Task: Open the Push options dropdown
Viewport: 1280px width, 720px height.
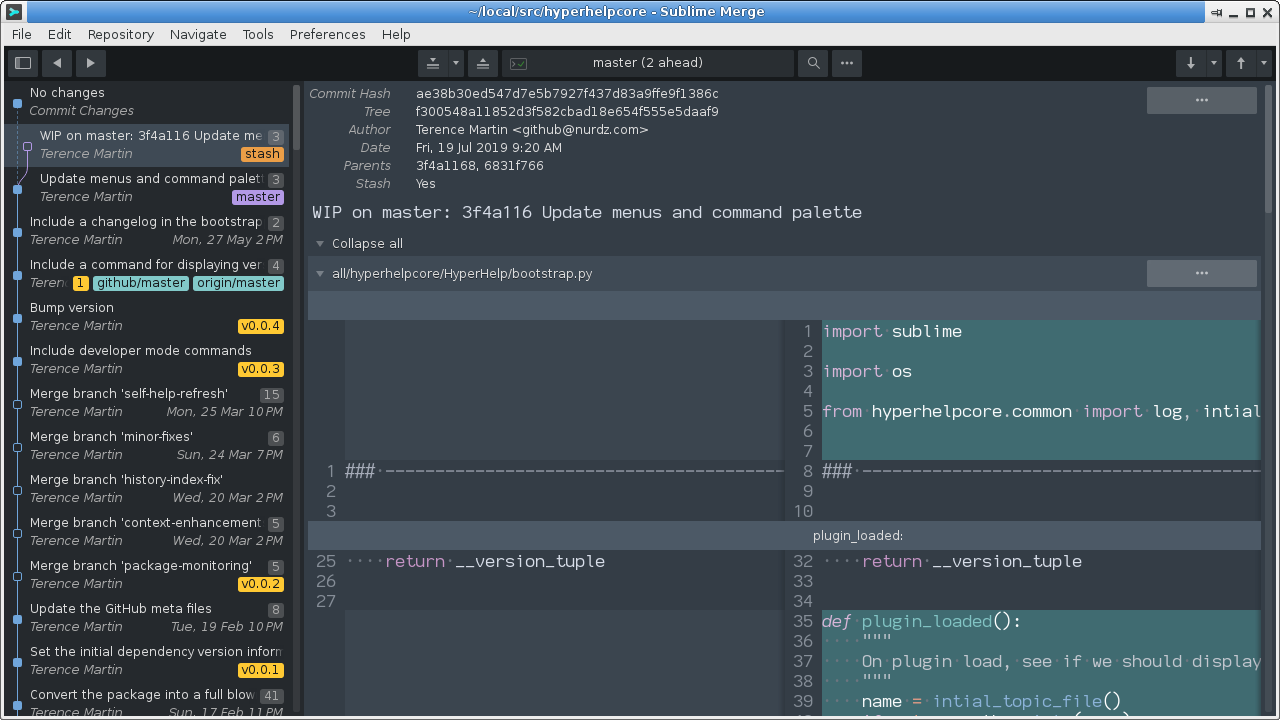Action: click(1264, 63)
